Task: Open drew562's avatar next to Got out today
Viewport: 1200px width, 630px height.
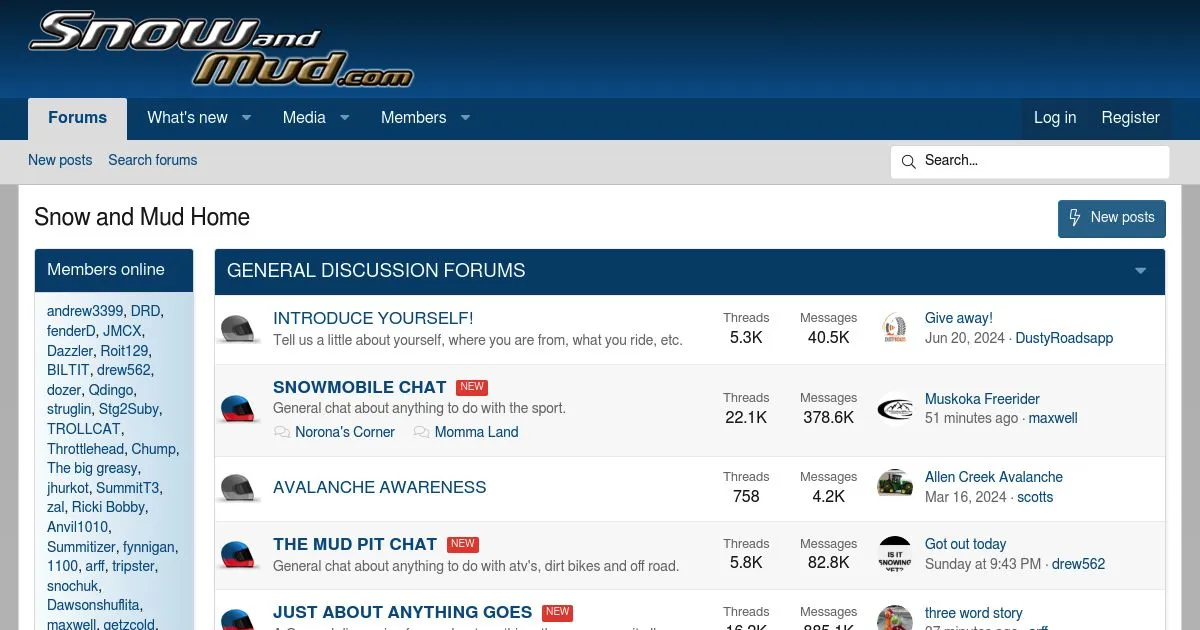Action: click(x=895, y=554)
